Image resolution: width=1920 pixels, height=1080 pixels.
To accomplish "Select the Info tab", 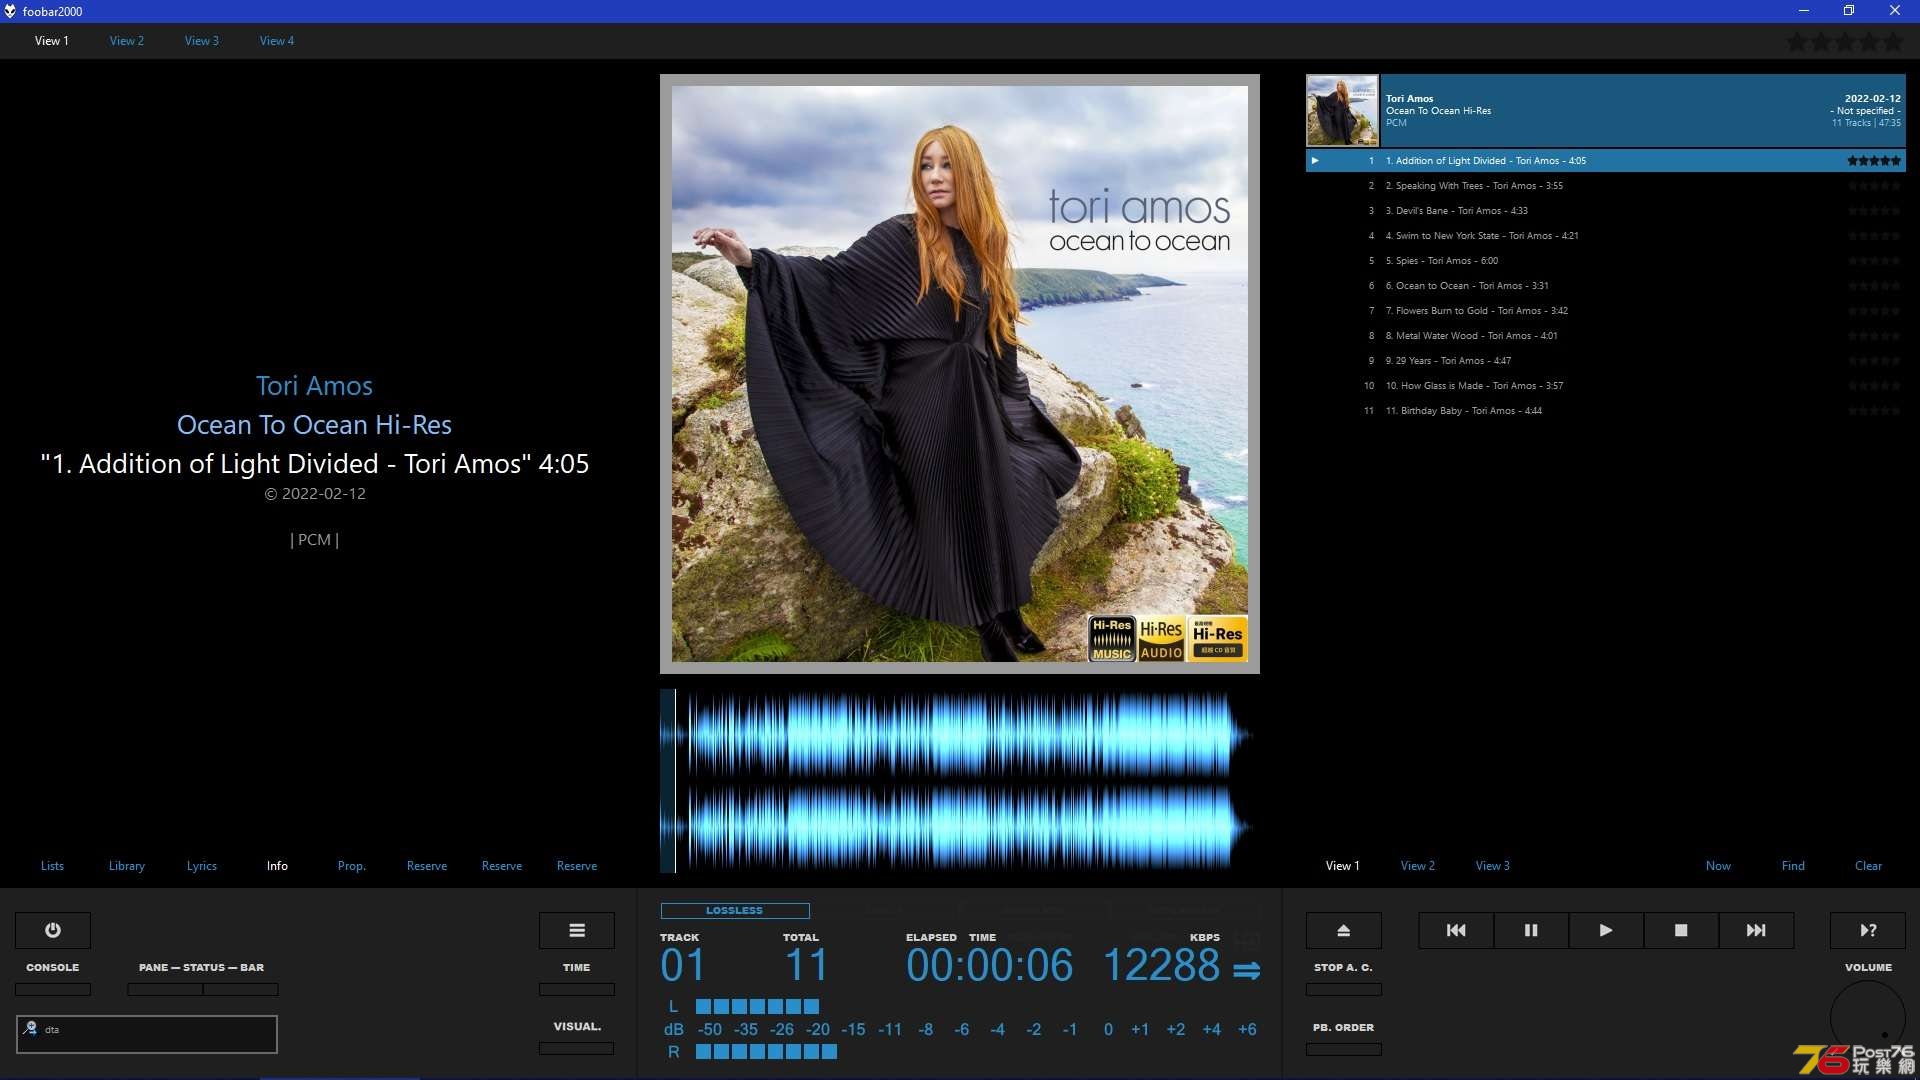I will [277, 866].
